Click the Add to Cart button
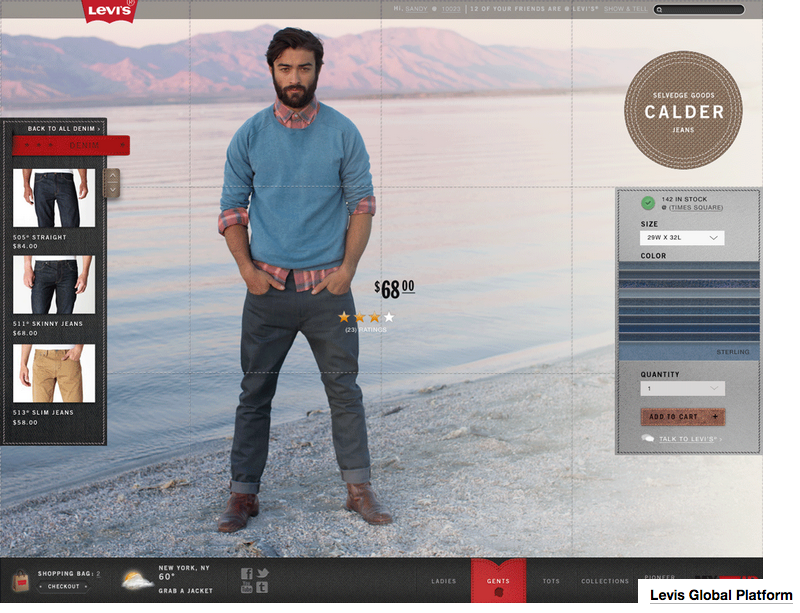Image resolution: width=800 pixels, height=613 pixels. click(683, 416)
